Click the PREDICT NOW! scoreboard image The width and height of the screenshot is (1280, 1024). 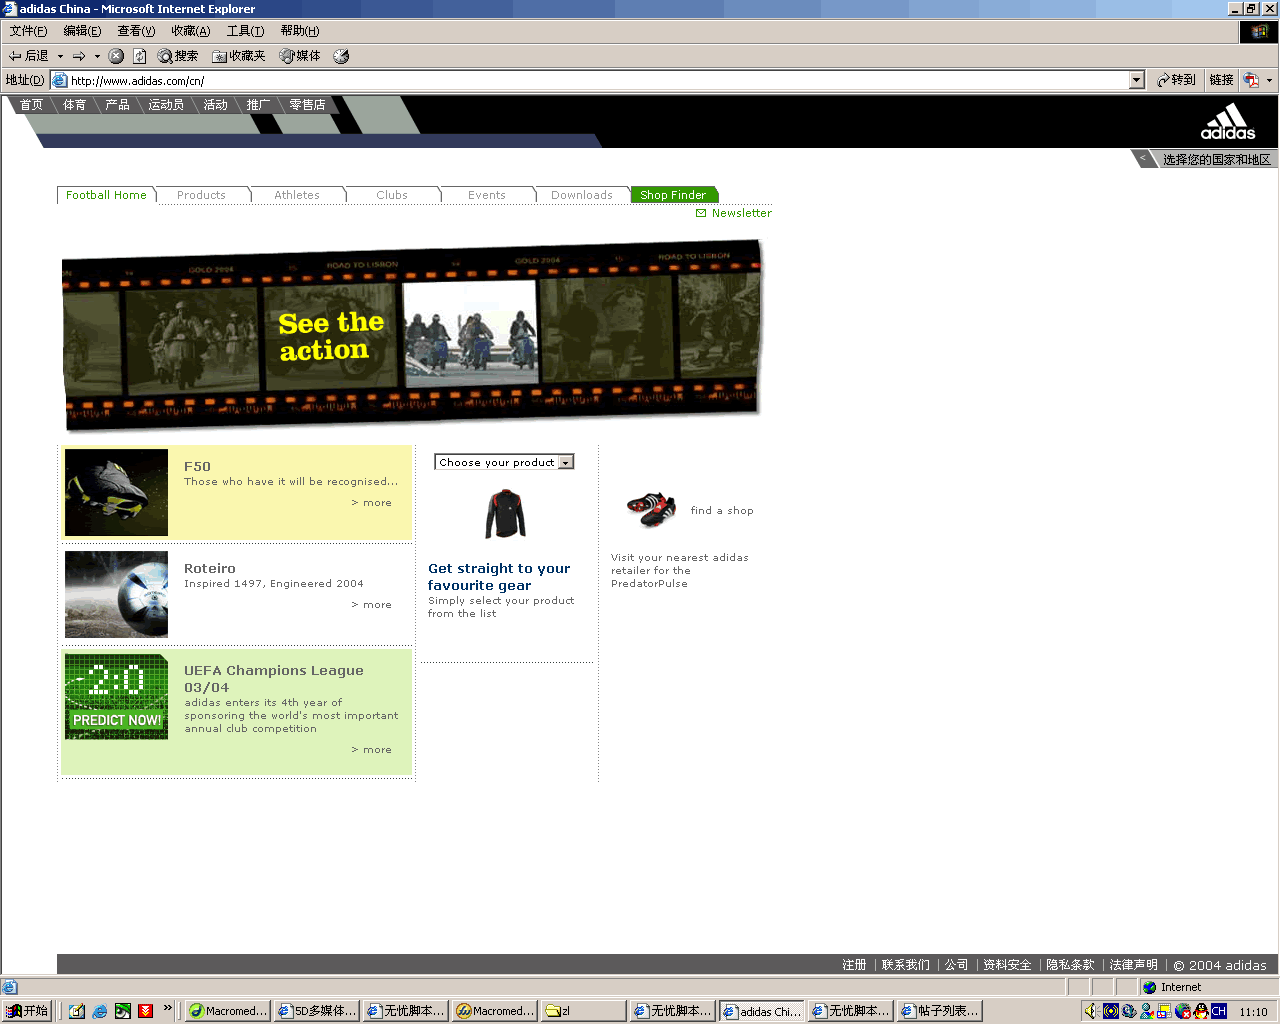[116, 697]
